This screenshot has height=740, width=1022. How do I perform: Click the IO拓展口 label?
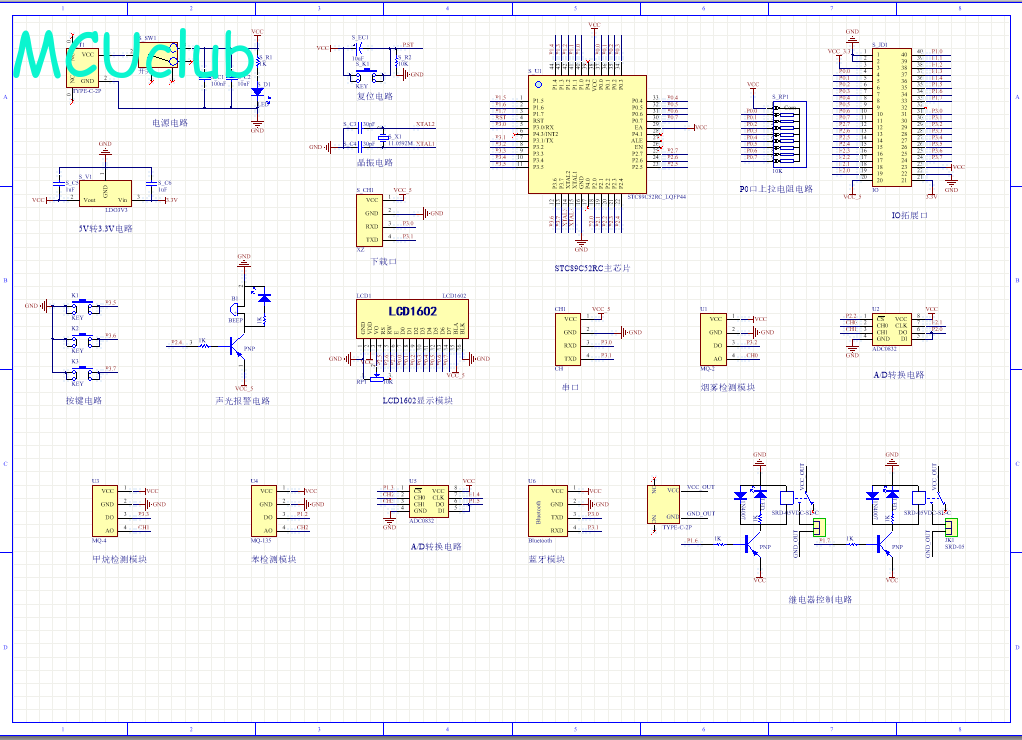pyautogui.click(x=909, y=215)
